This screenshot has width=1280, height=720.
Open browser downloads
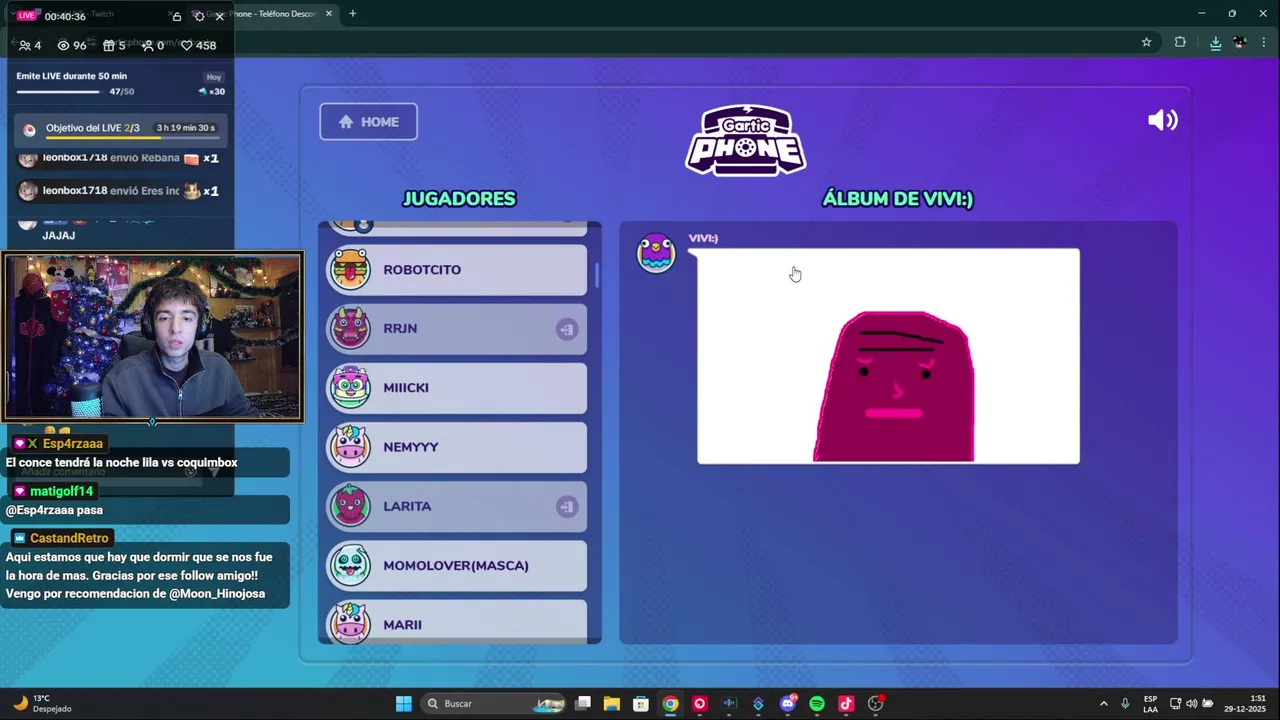(1215, 42)
